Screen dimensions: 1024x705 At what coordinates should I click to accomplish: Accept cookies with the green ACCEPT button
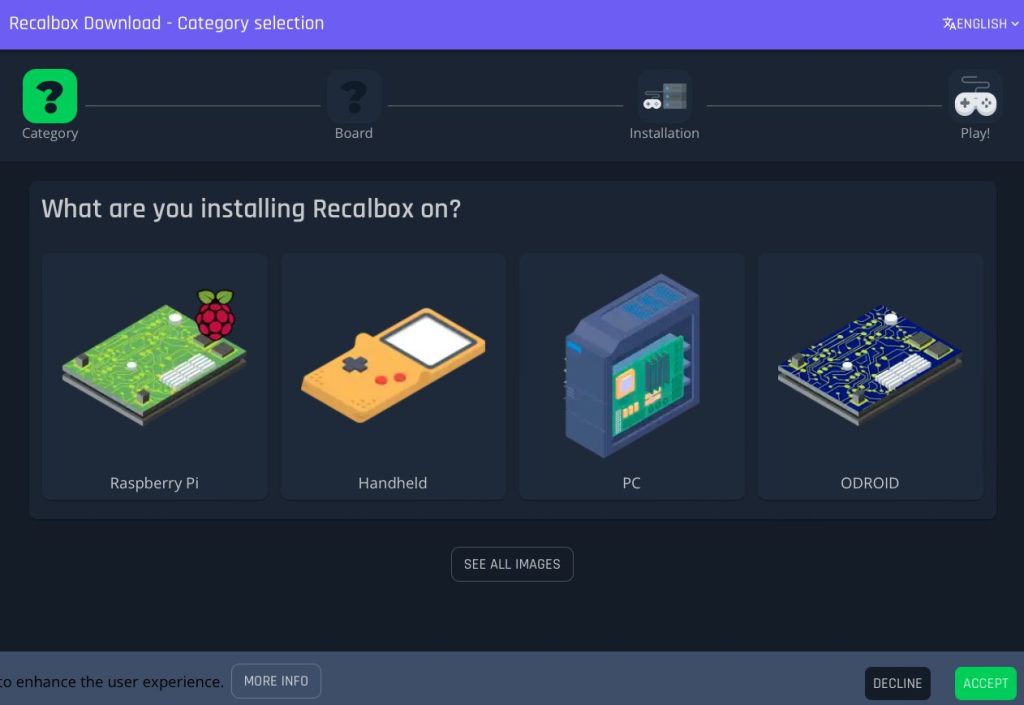point(985,683)
